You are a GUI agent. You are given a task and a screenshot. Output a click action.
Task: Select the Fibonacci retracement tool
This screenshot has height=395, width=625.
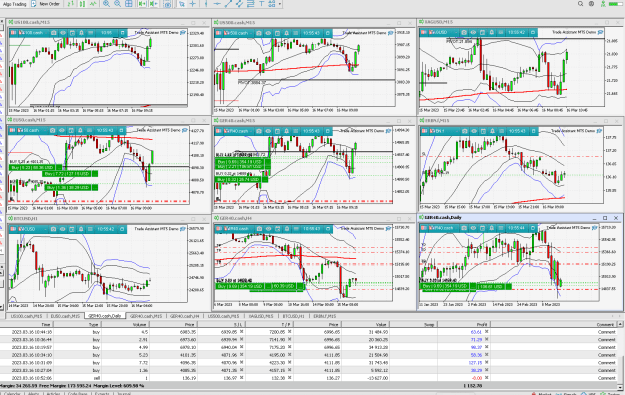click(250, 4)
